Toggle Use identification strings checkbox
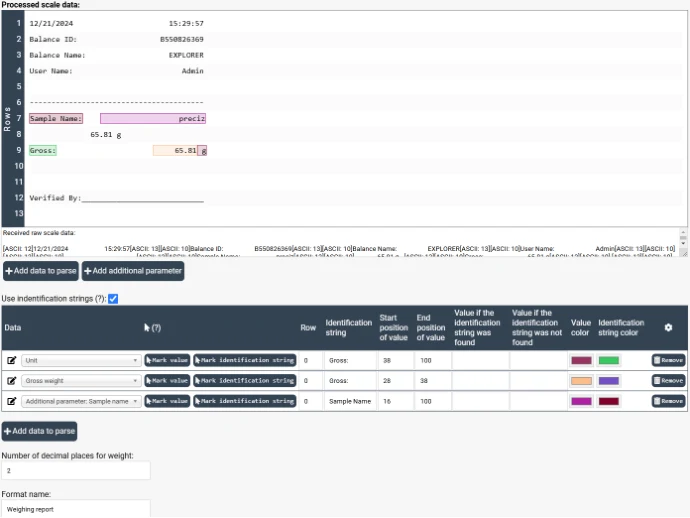Screen dimensions: 690x518 [x=113, y=298]
